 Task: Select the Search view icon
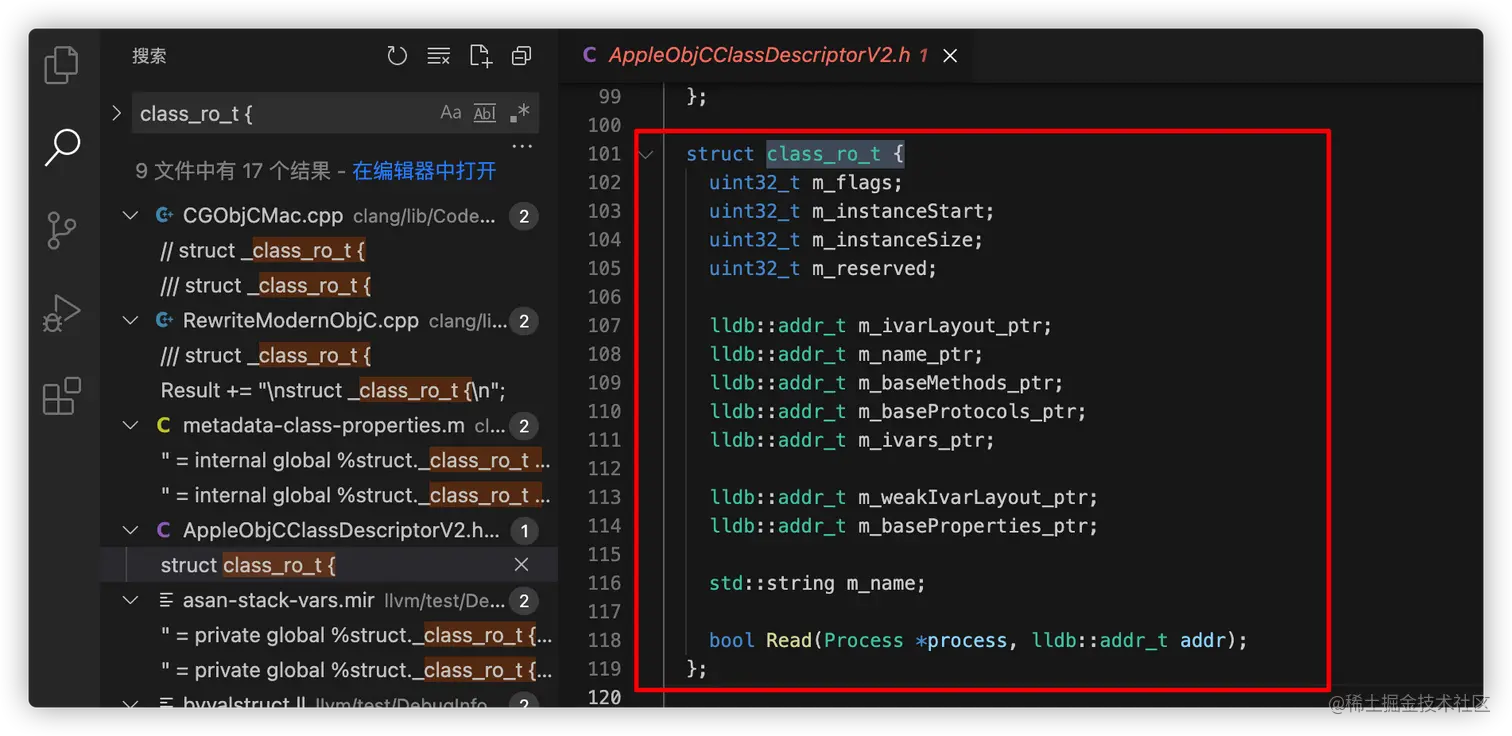[x=62, y=147]
